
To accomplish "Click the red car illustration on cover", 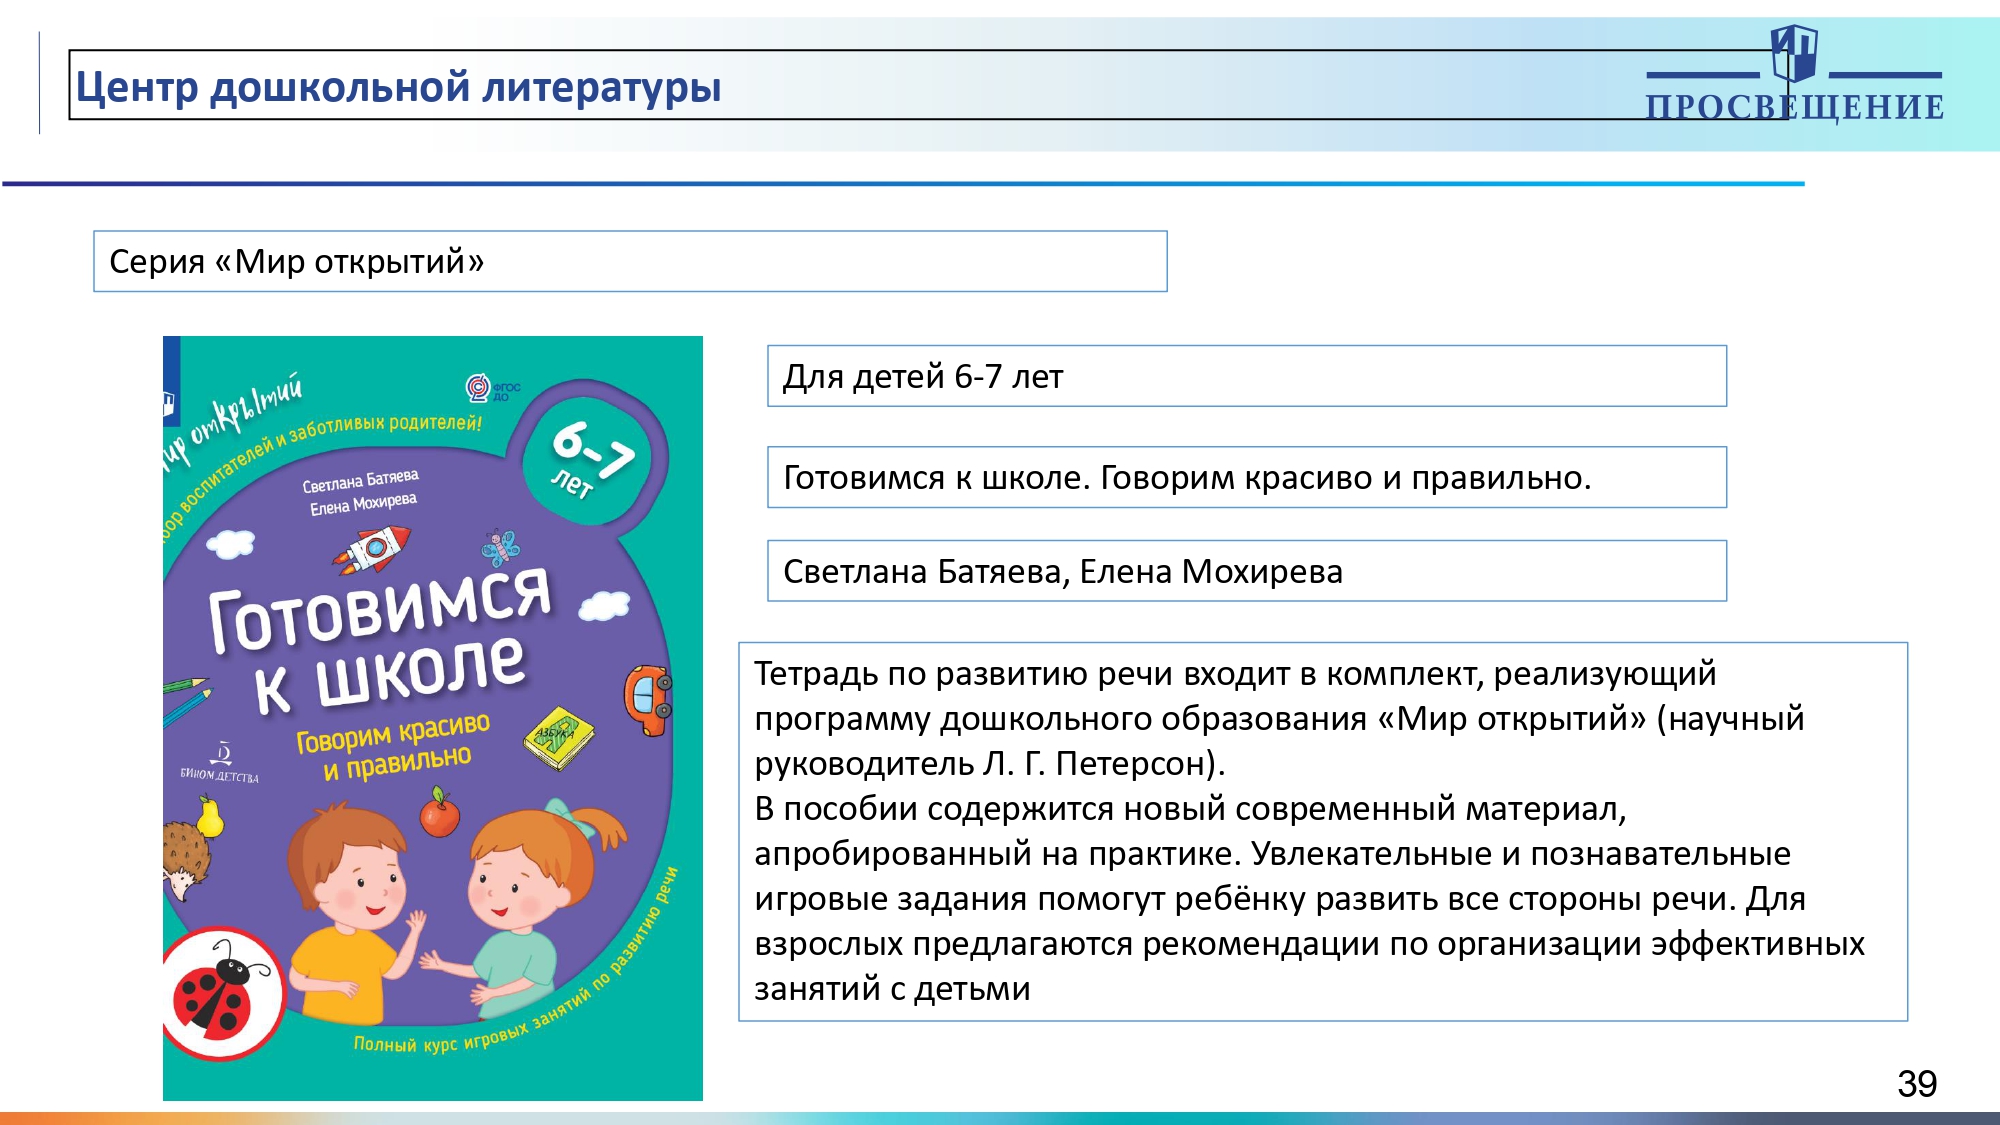I will click(x=649, y=700).
